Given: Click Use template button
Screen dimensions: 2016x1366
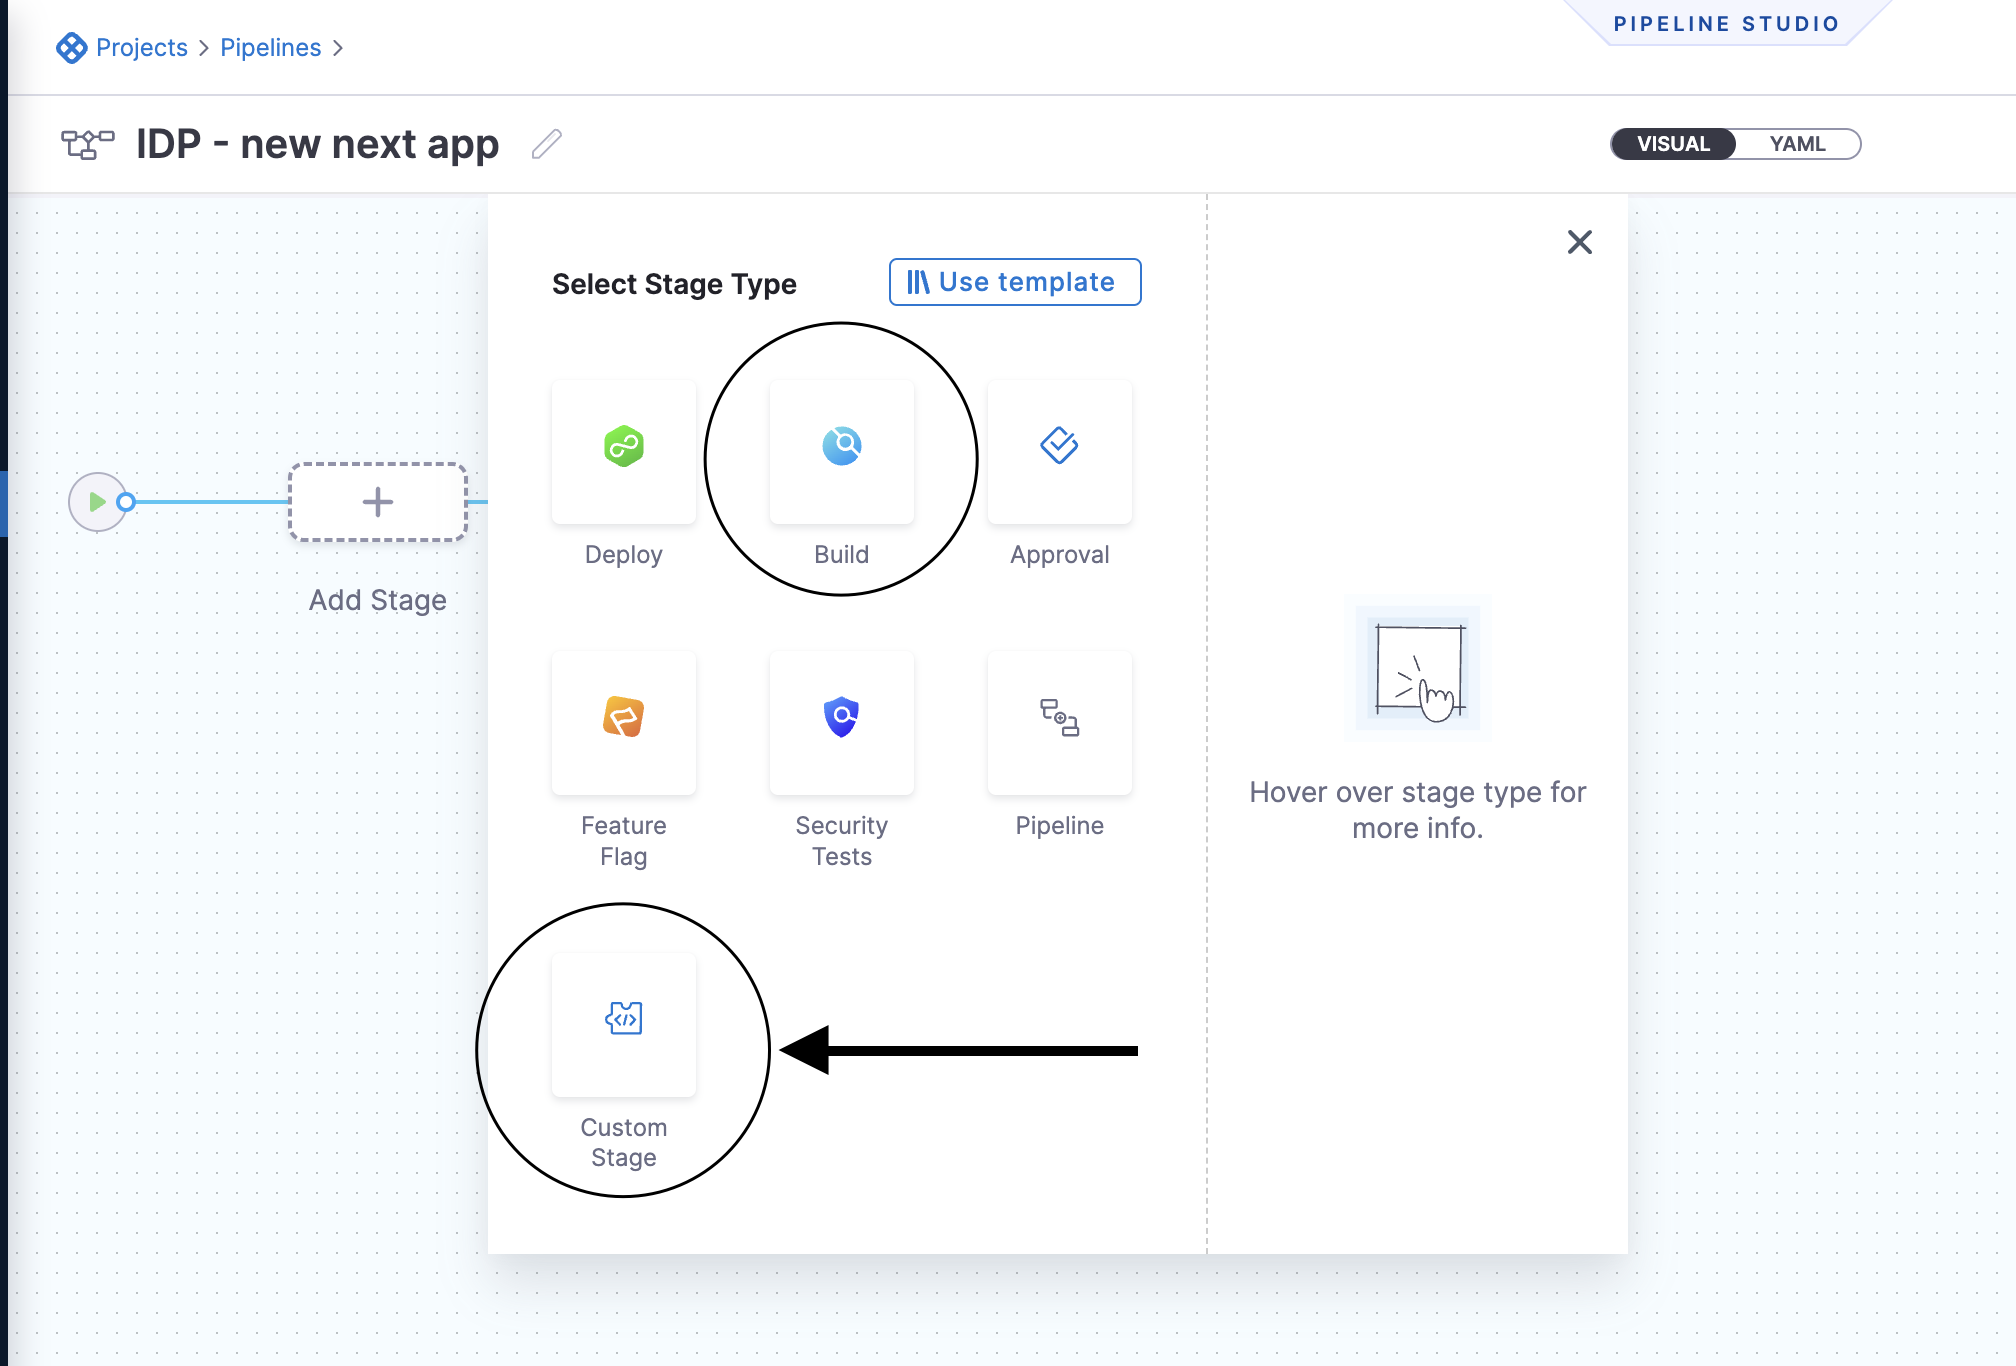Looking at the screenshot, I should point(1014,282).
